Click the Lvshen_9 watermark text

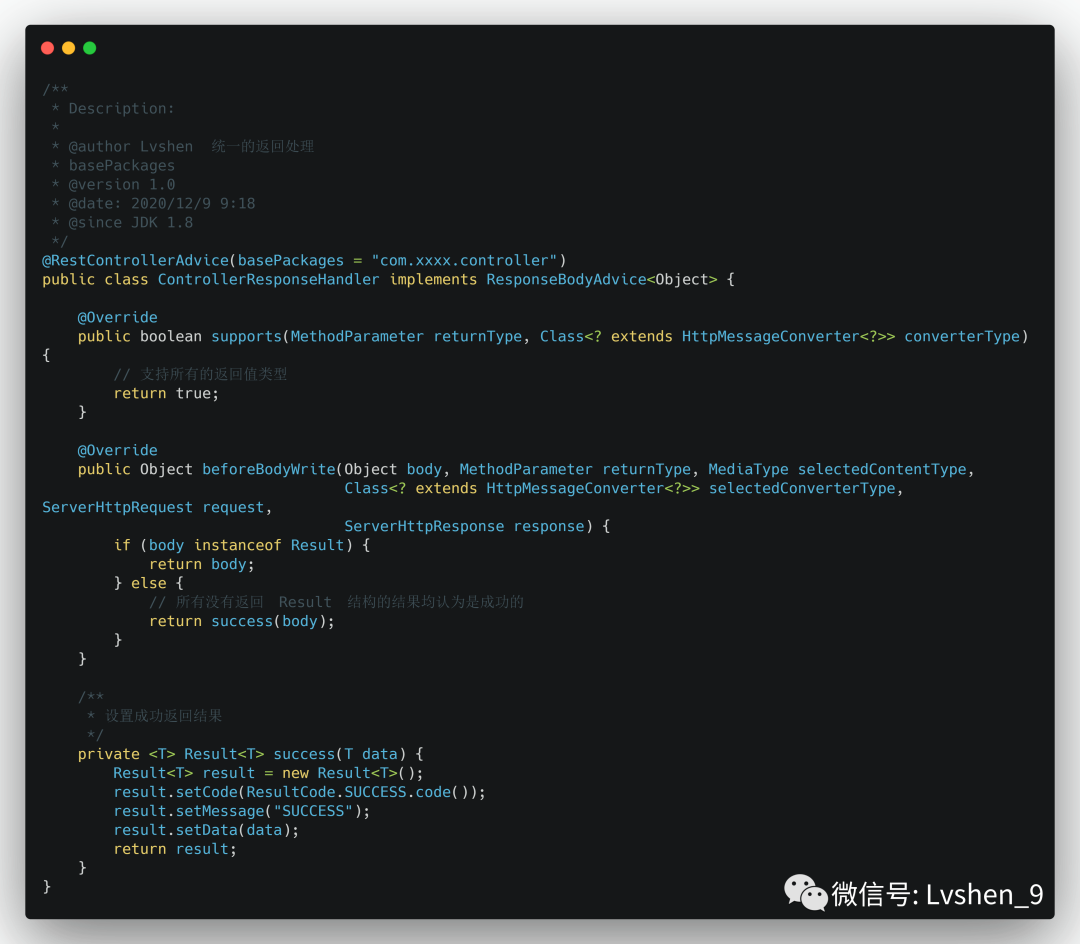[x=984, y=894]
